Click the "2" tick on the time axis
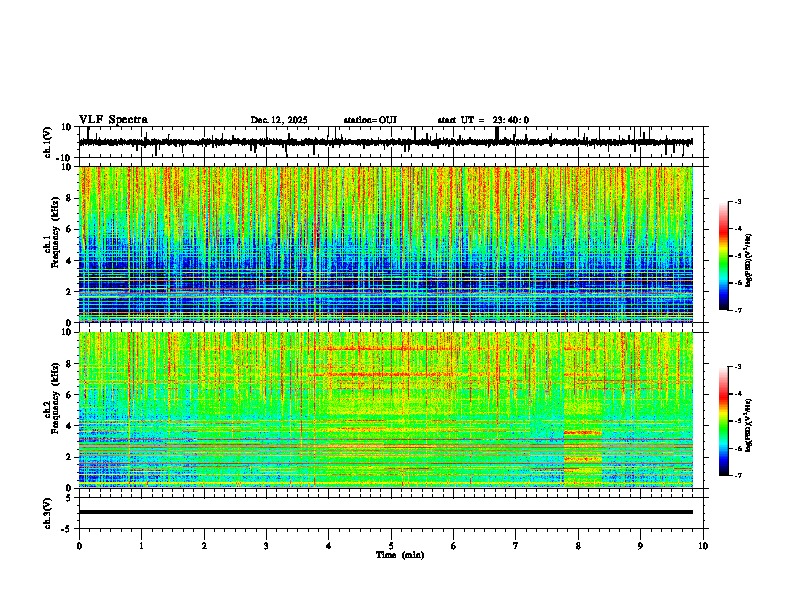Screen dimensions: 792x612 point(204,546)
